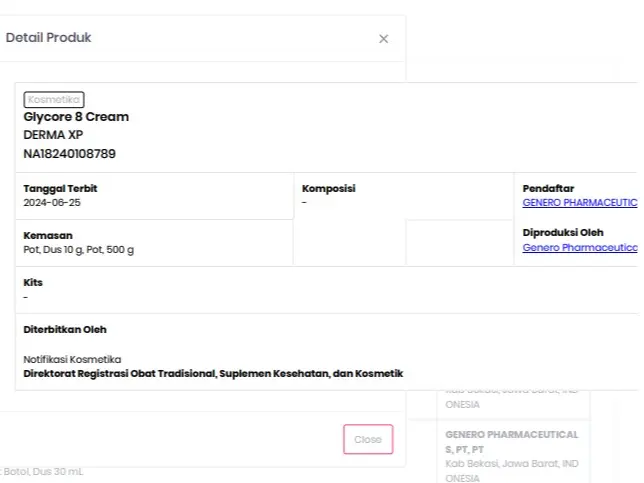Select the brand text DERMA XP
The image size is (644, 483).
pyautogui.click(x=53, y=135)
